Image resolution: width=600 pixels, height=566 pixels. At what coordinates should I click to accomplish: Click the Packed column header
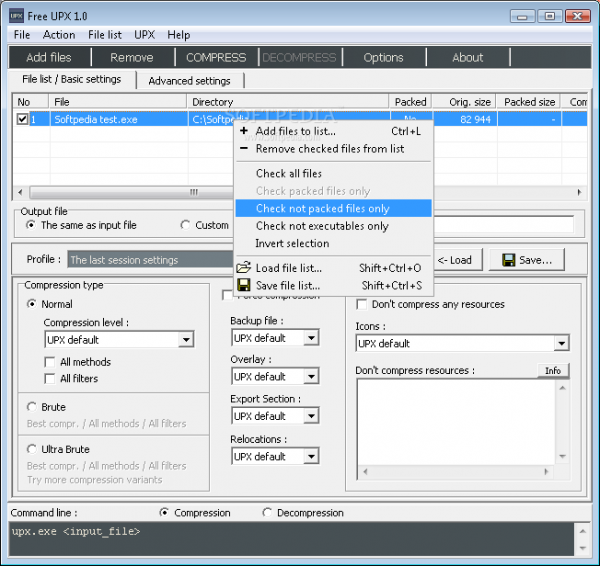(411, 102)
